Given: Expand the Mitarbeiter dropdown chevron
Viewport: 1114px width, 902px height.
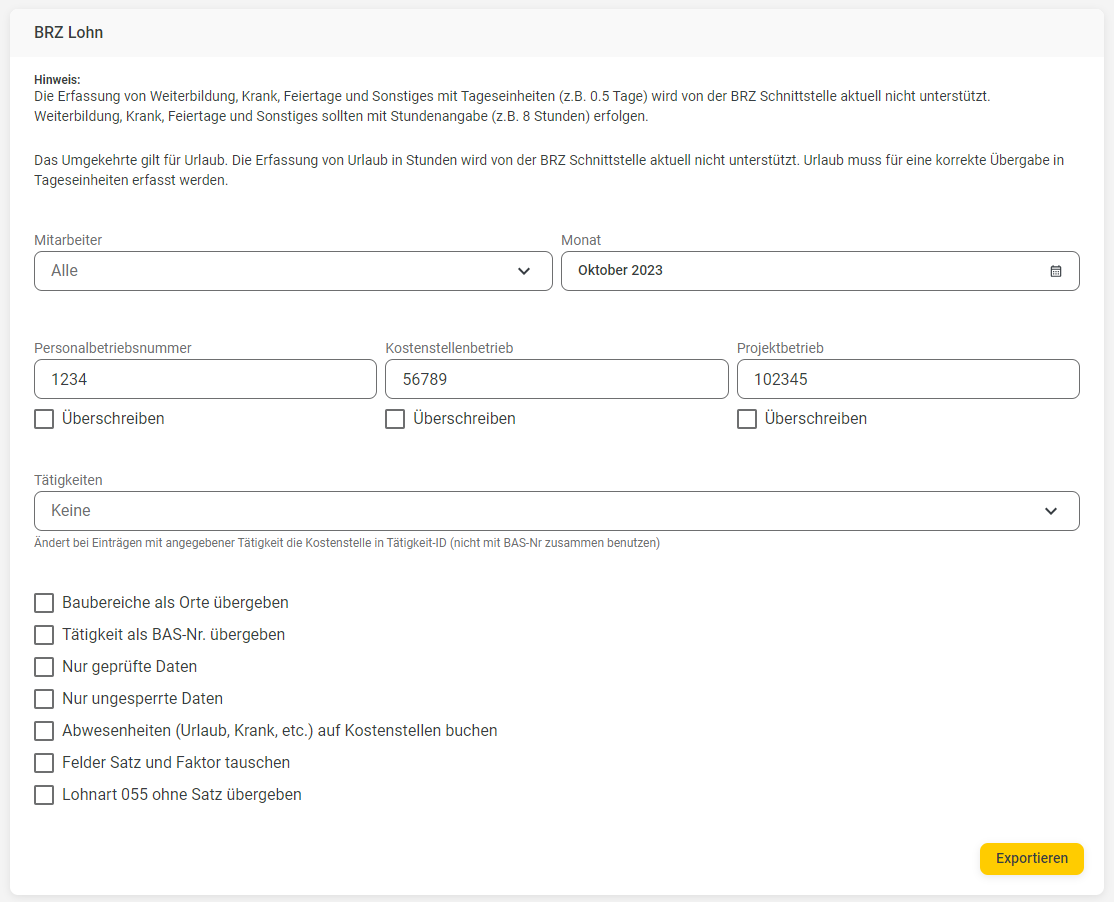Looking at the screenshot, I should (x=524, y=271).
